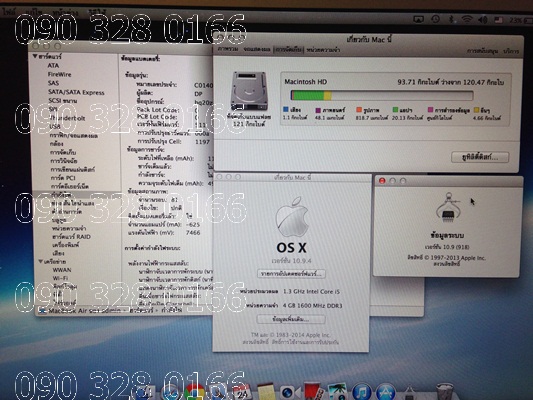Click the Bluetooth status icon
This screenshot has width=533, height=400.
pos(451,20)
